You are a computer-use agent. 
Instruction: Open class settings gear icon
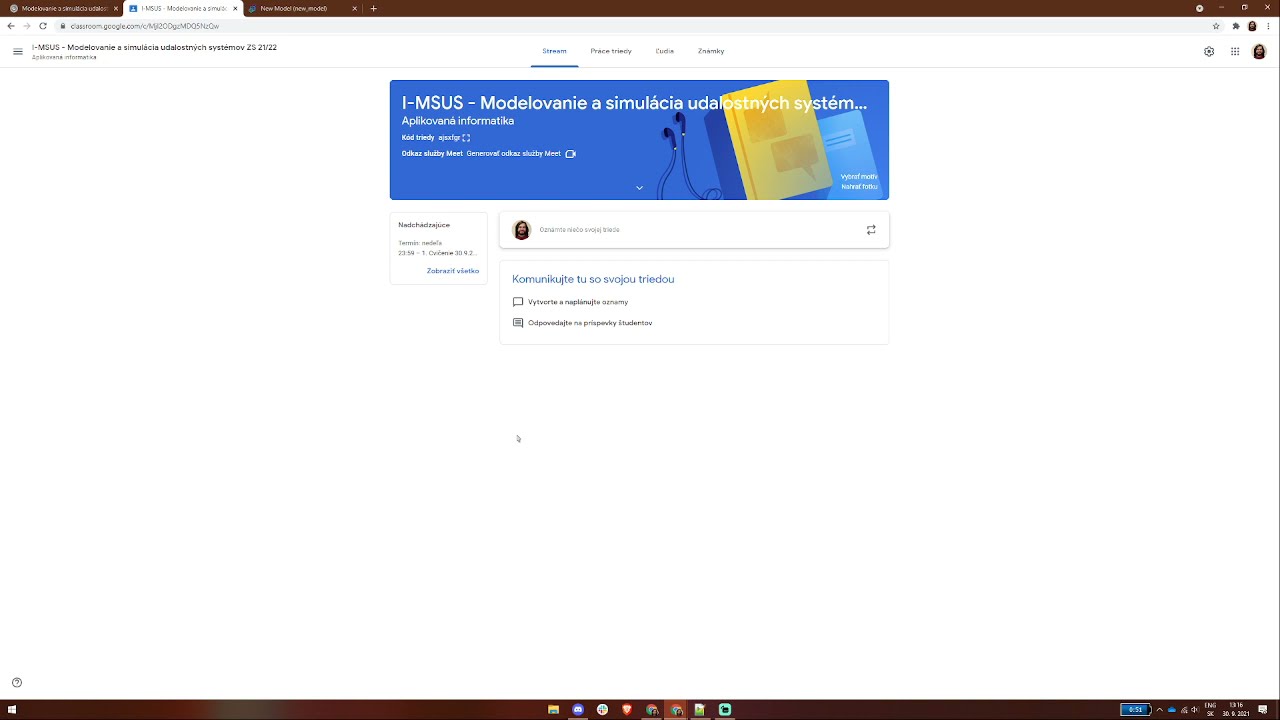(x=1209, y=51)
